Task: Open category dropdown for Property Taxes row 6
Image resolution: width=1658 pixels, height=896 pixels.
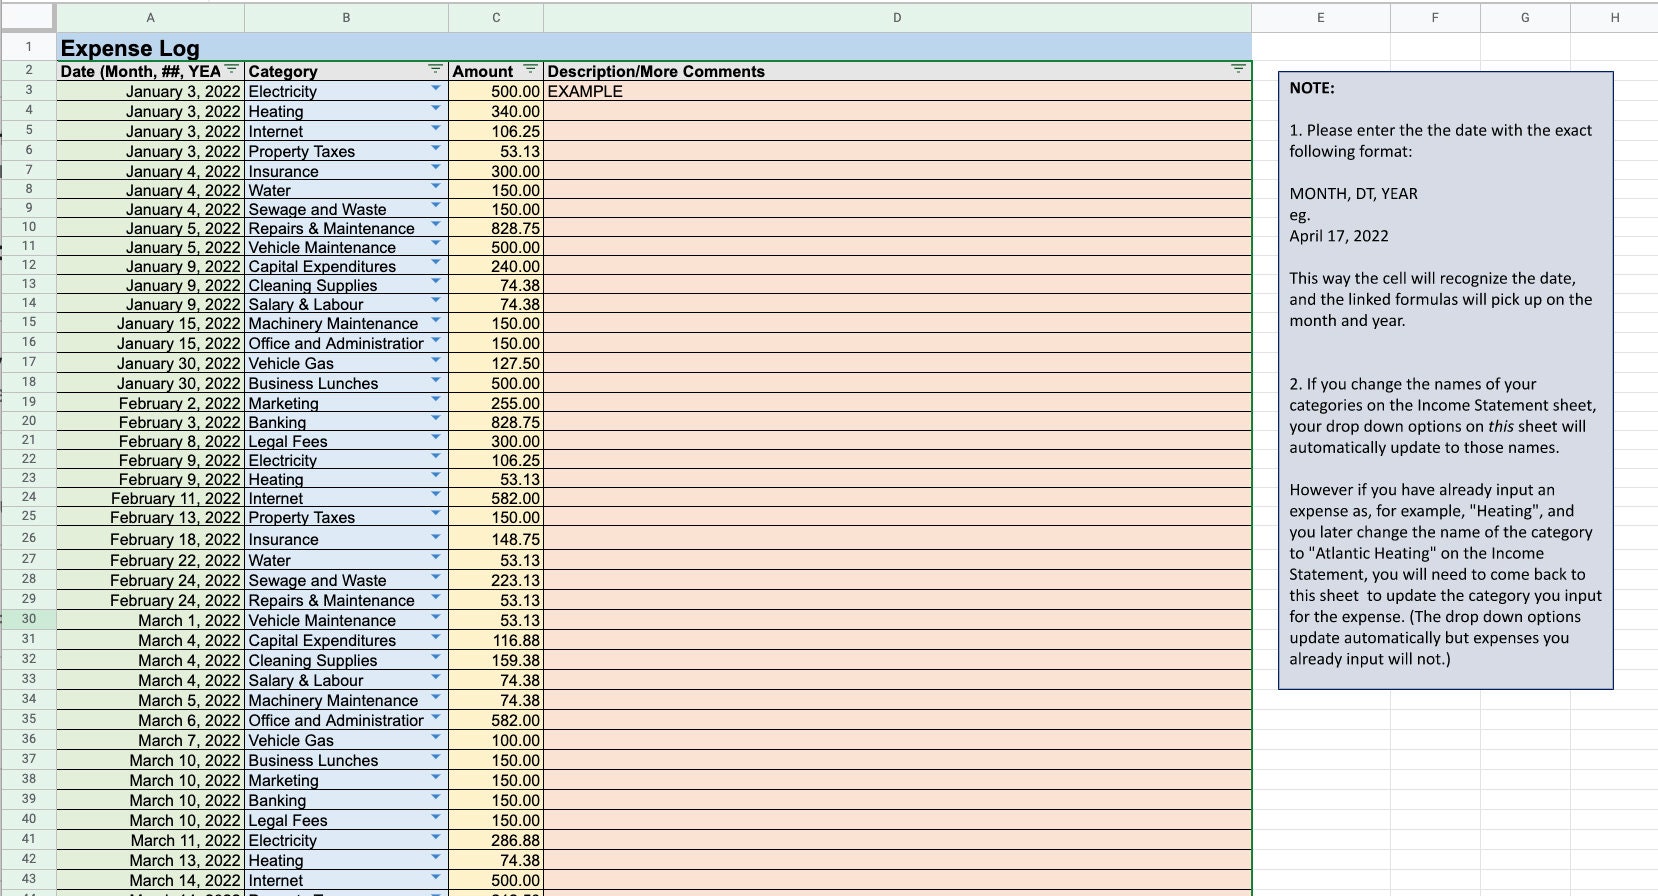Action: coord(435,149)
